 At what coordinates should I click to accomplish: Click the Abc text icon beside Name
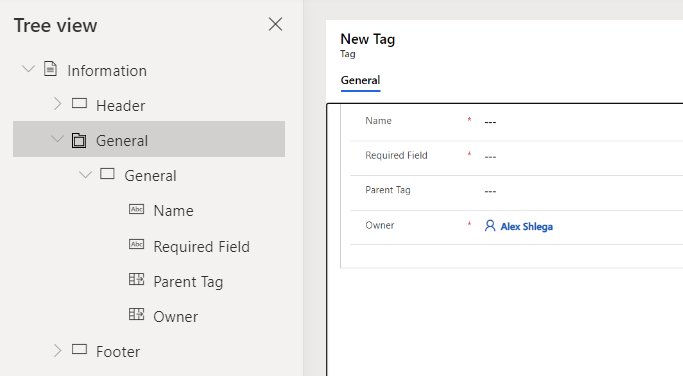pos(136,210)
